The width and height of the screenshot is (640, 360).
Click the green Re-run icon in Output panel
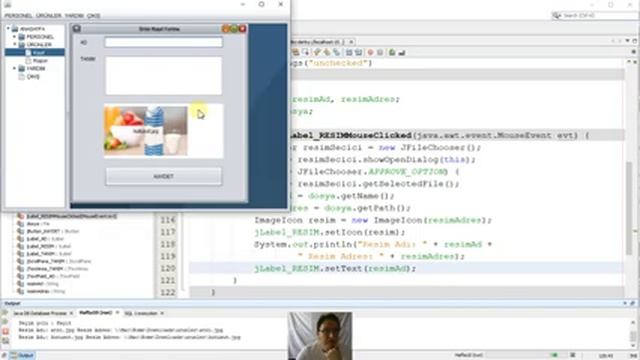[5, 313]
